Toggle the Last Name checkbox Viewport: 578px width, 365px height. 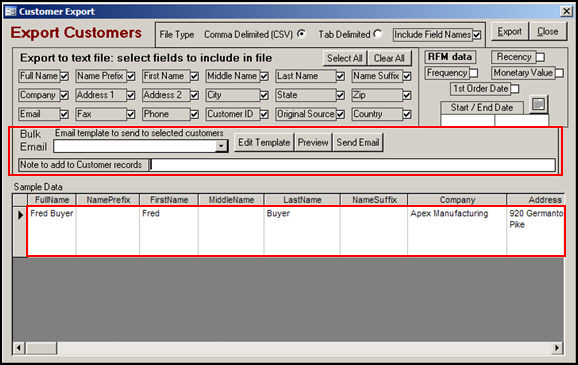(340, 76)
